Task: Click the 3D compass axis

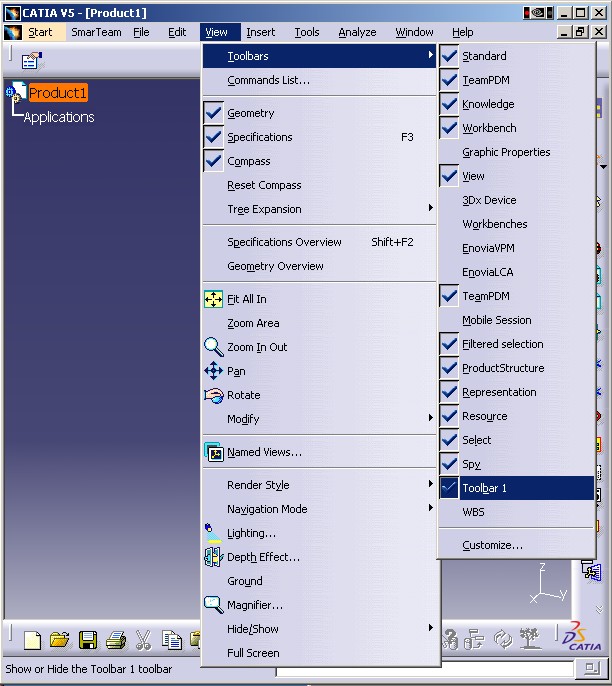Action: click(548, 584)
